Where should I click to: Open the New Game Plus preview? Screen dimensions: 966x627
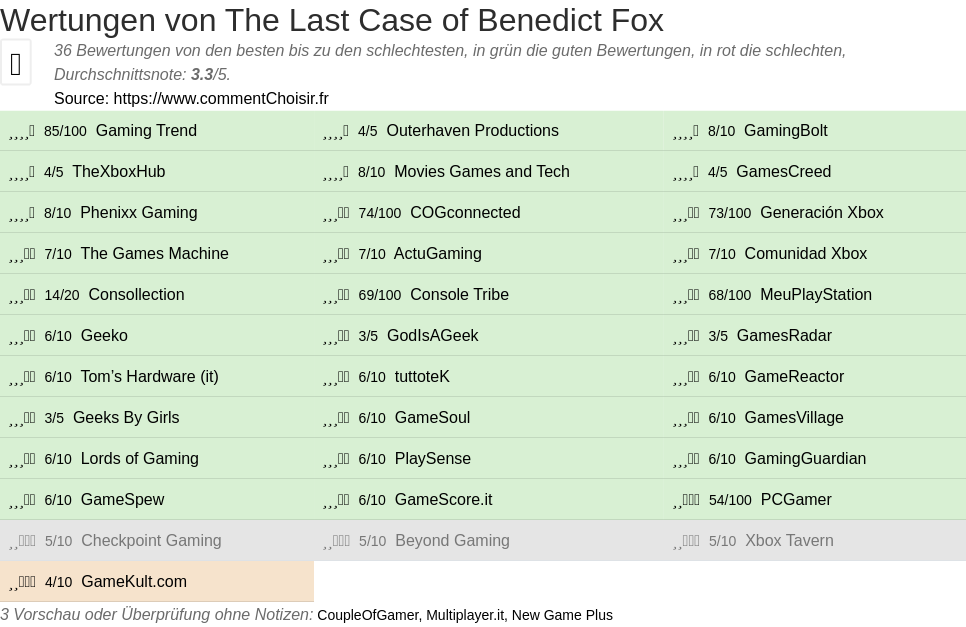pyautogui.click(x=562, y=615)
